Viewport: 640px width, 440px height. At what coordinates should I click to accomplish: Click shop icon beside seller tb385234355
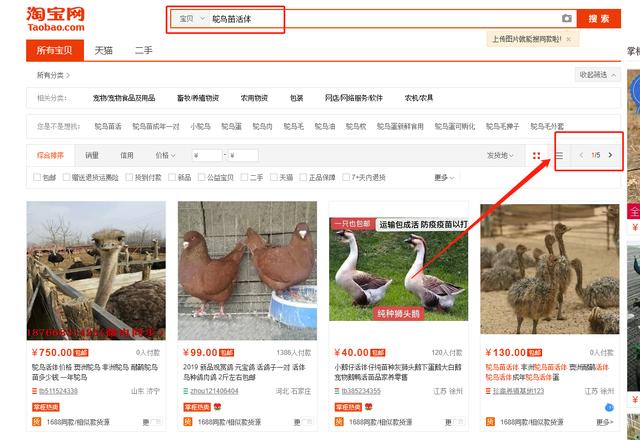[x=337, y=391]
